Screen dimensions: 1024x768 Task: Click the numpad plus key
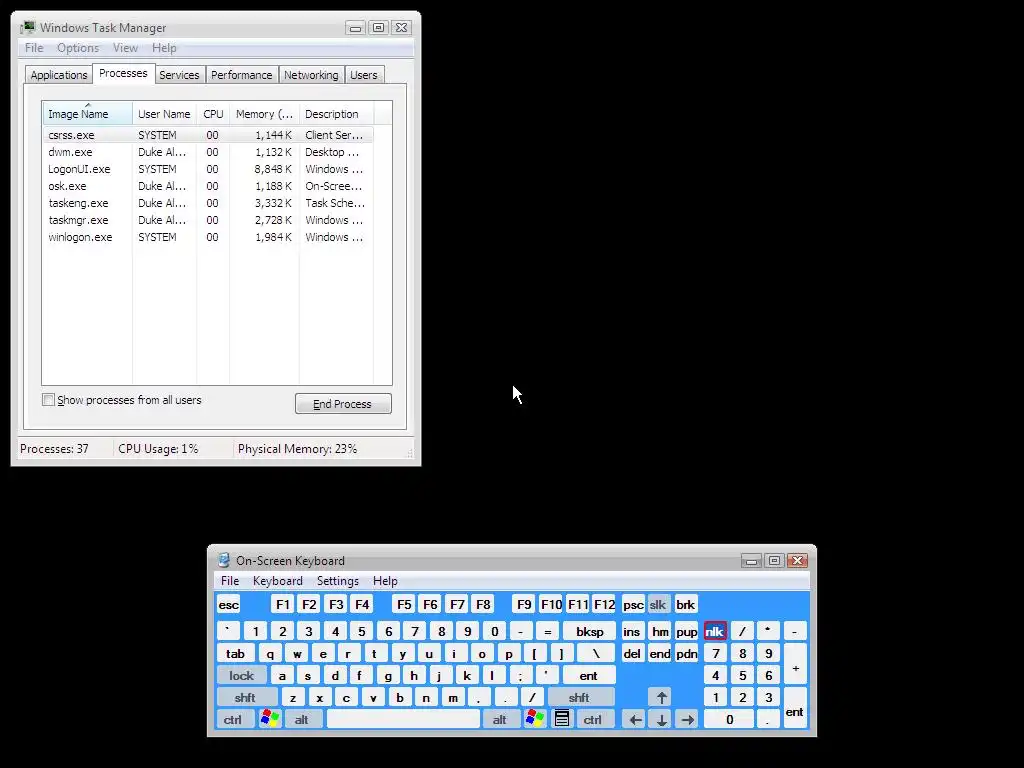(x=795, y=664)
